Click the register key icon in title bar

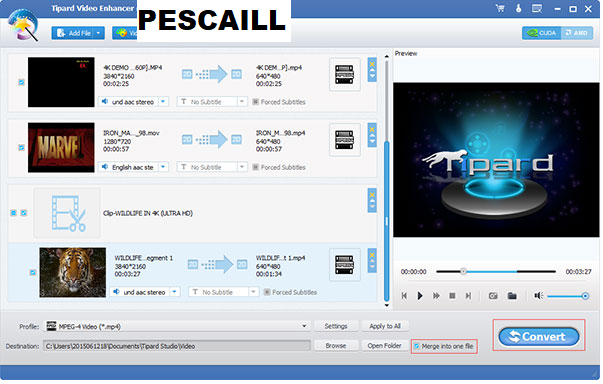point(518,8)
